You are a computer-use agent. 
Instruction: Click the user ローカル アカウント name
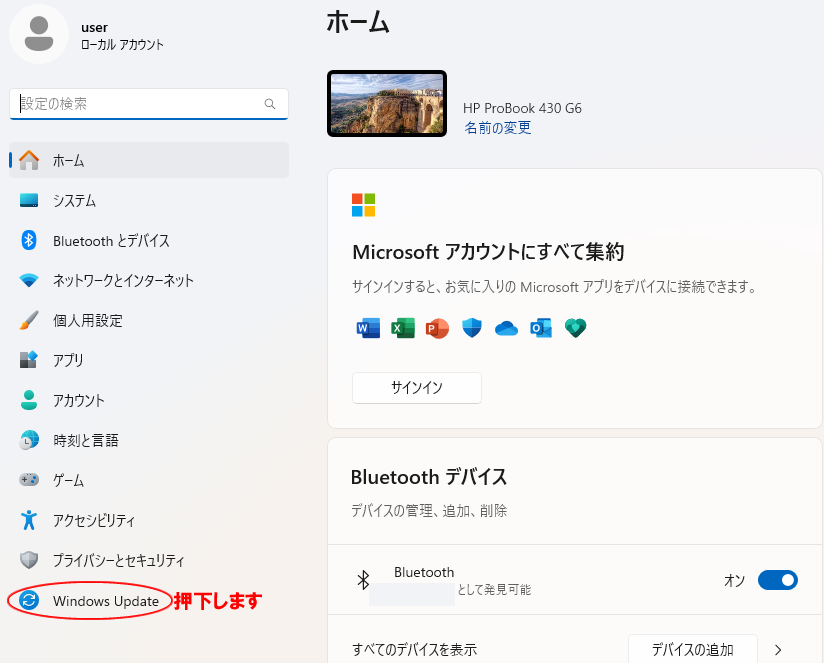tap(122, 36)
